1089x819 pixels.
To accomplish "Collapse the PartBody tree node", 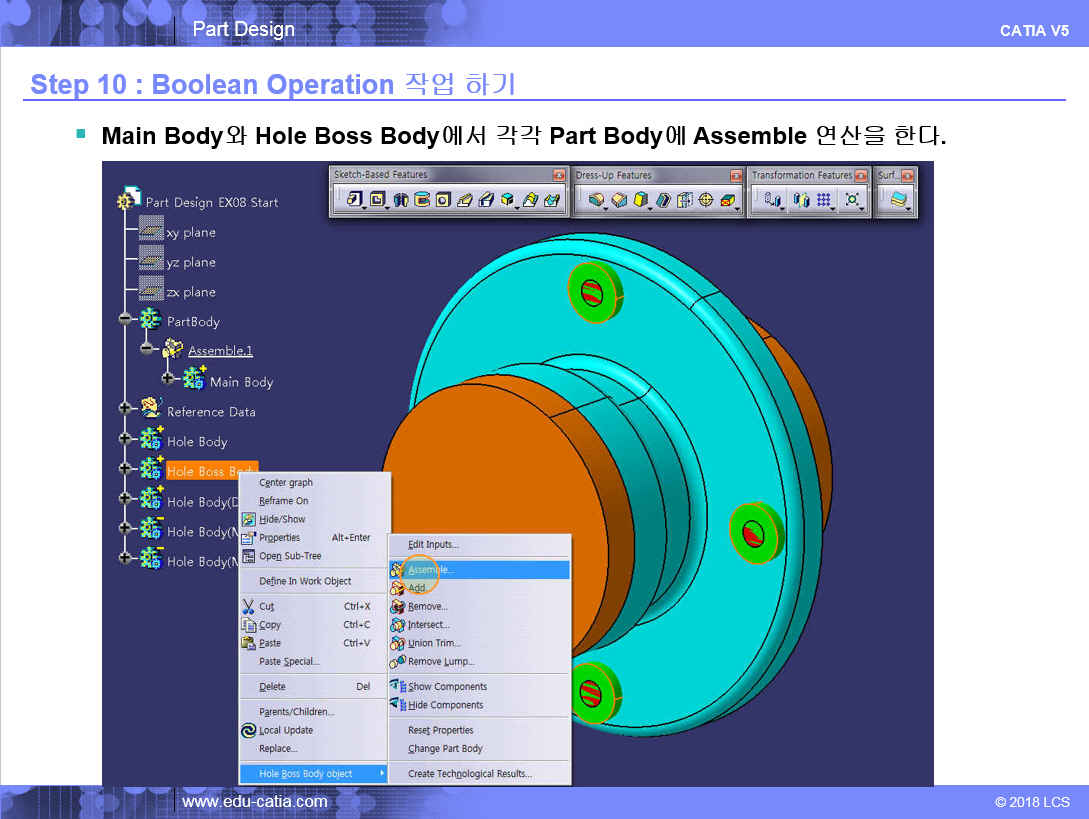I will pos(125,320).
